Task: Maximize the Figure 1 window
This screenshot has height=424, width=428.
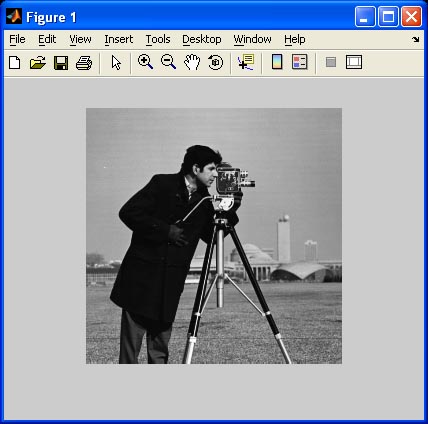Action: click(x=388, y=16)
